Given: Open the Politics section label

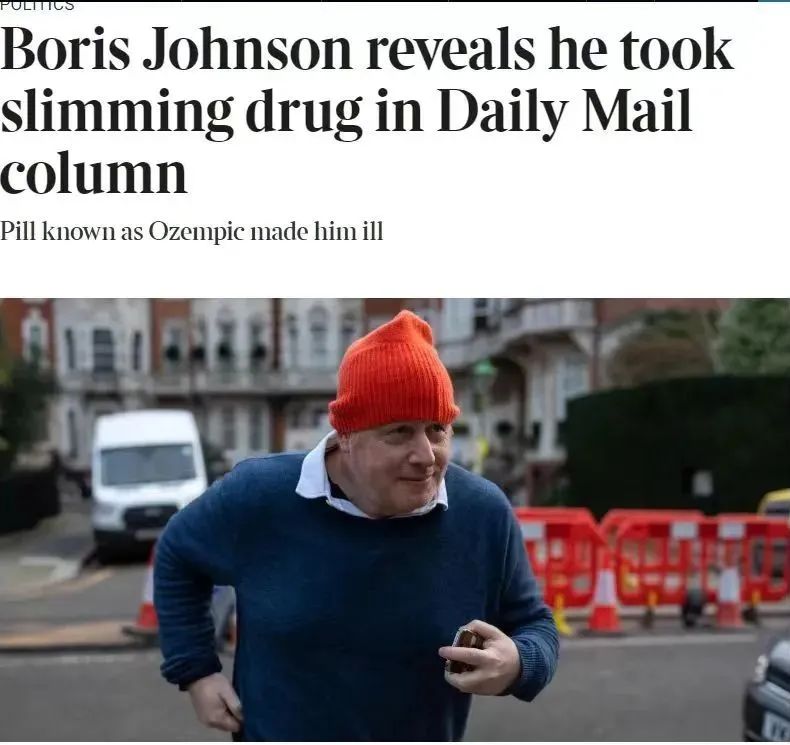Looking at the screenshot, I should point(37,5).
